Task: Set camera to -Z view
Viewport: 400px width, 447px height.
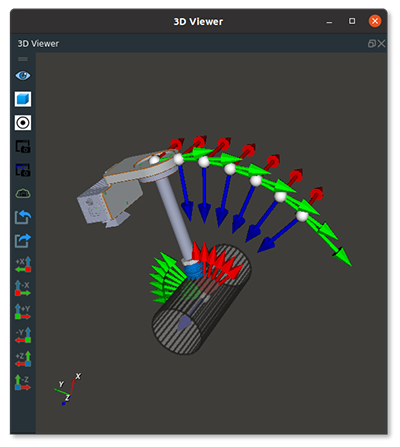Action: 23,383
